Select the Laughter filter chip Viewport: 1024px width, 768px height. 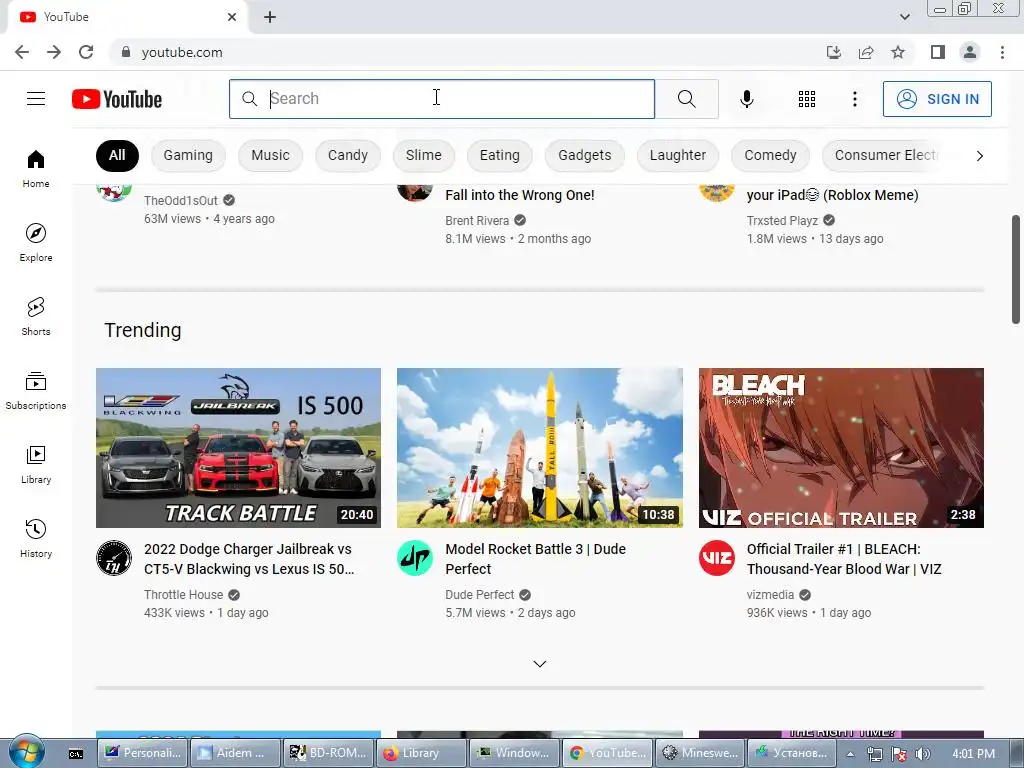[678, 155]
